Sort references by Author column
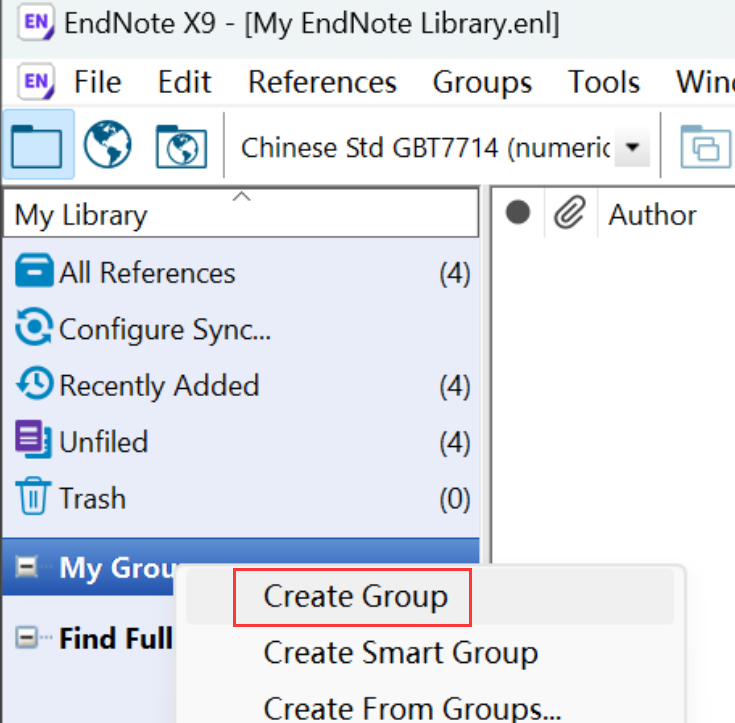The height and width of the screenshot is (723, 735). (x=652, y=215)
